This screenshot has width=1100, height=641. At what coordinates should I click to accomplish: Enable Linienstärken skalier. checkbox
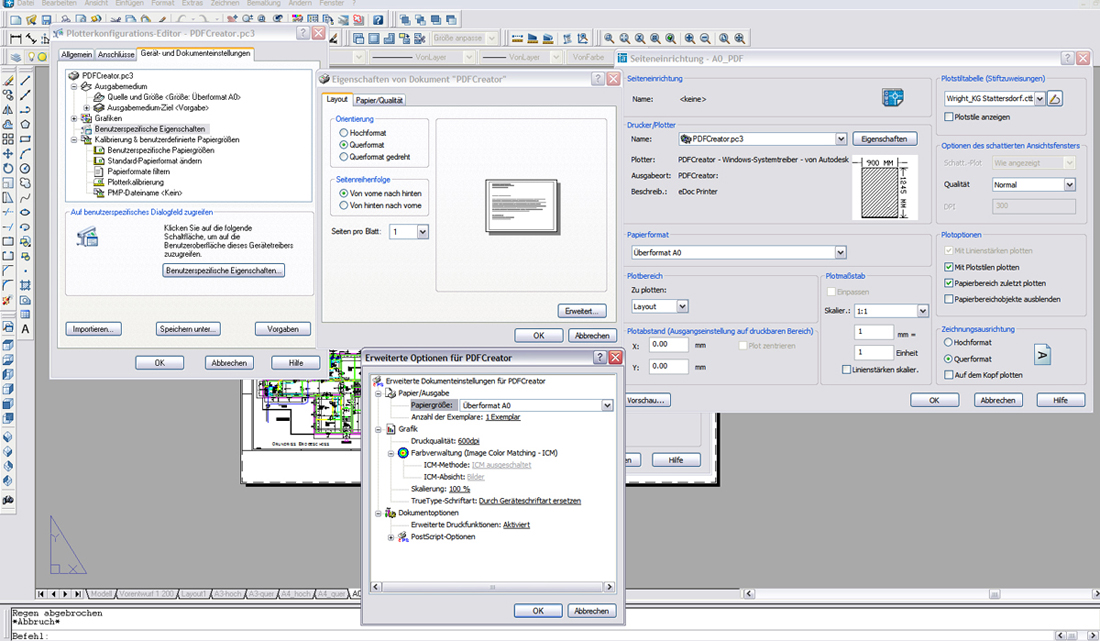click(846, 370)
